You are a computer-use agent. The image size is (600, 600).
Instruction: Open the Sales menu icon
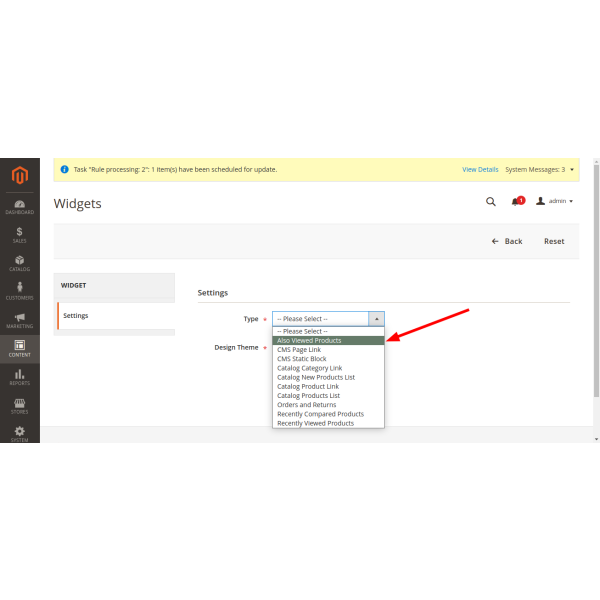(19, 235)
